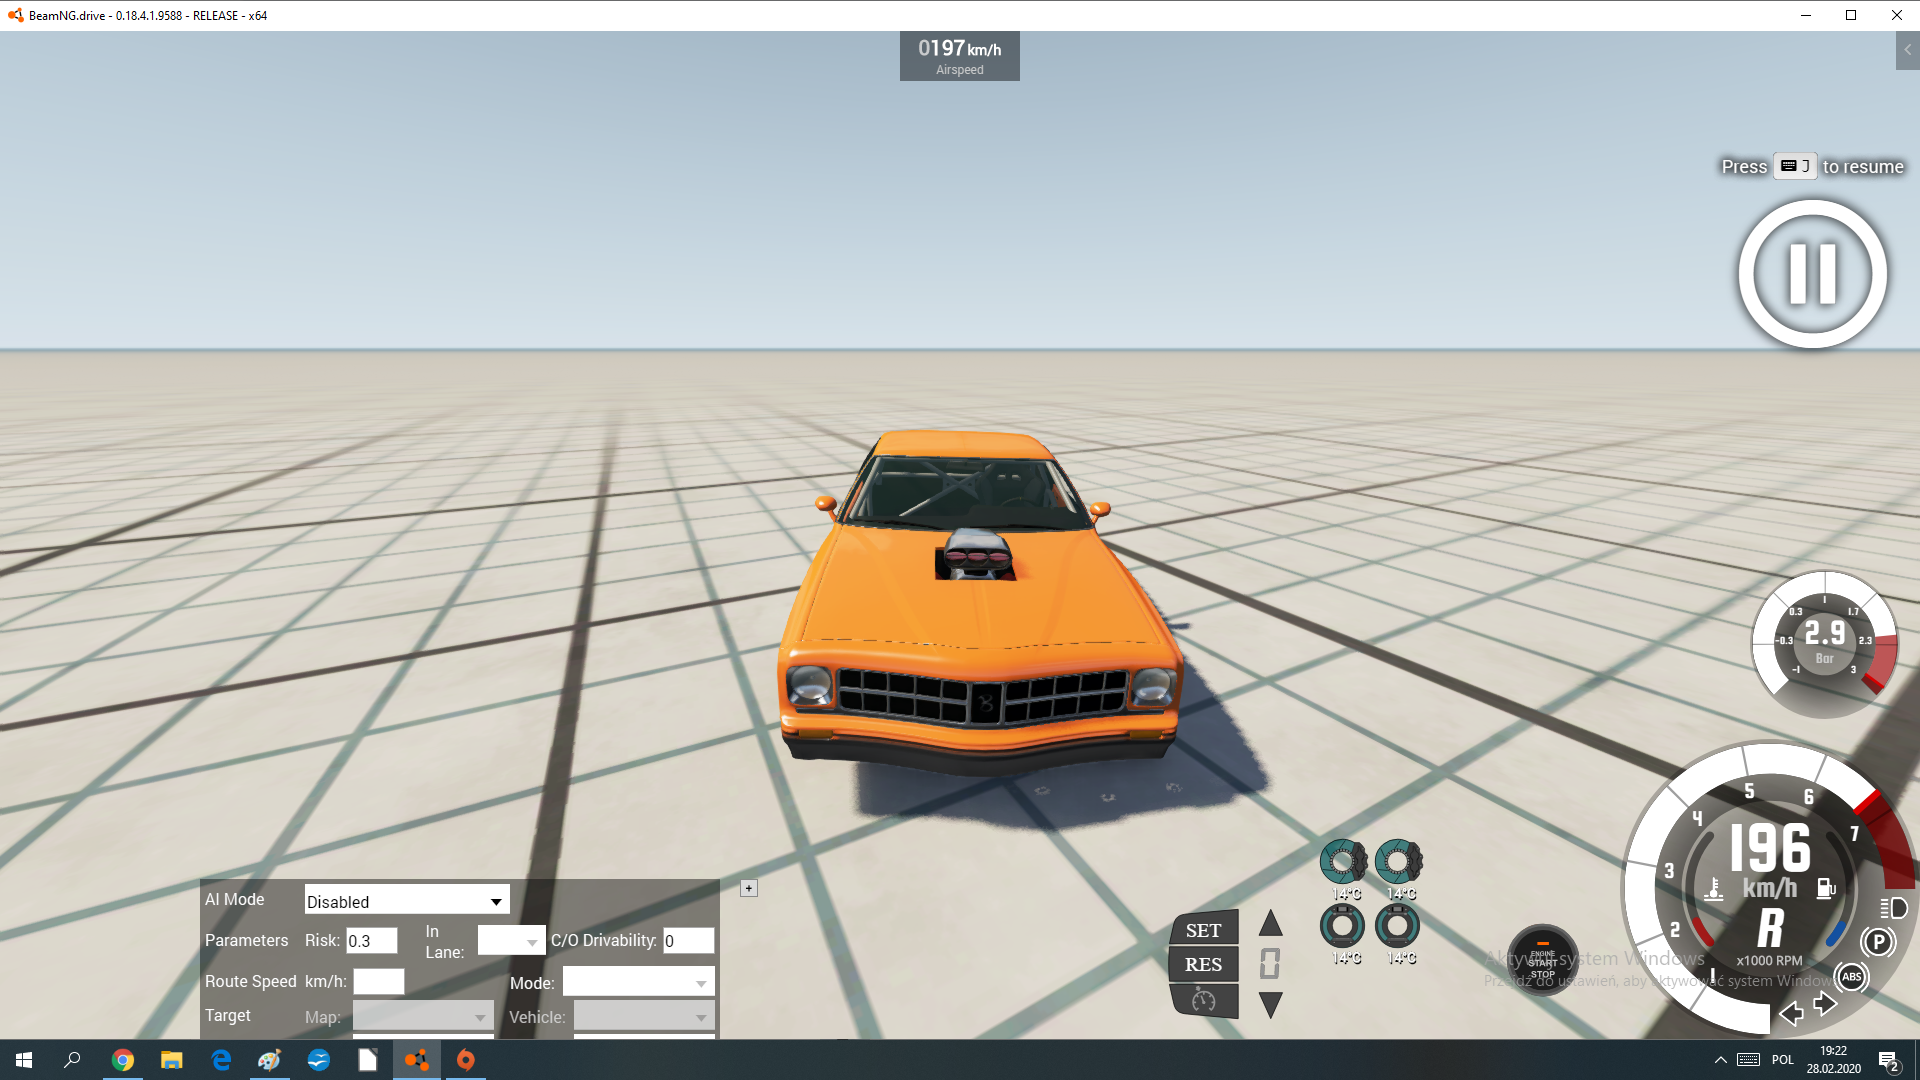
Task: Click the fuel pump gauge icon
Action: coord(1825,888)
